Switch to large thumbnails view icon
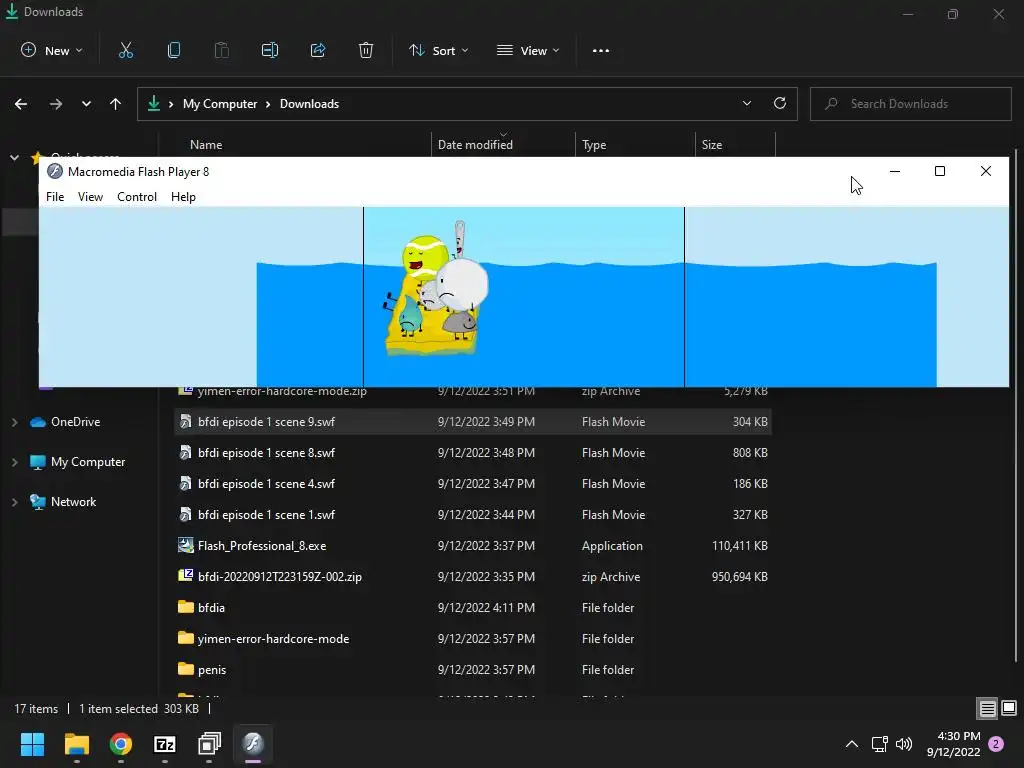The width and height of the screenshot is (1024, 768). pyautogui.click(x=1009, y=708)
